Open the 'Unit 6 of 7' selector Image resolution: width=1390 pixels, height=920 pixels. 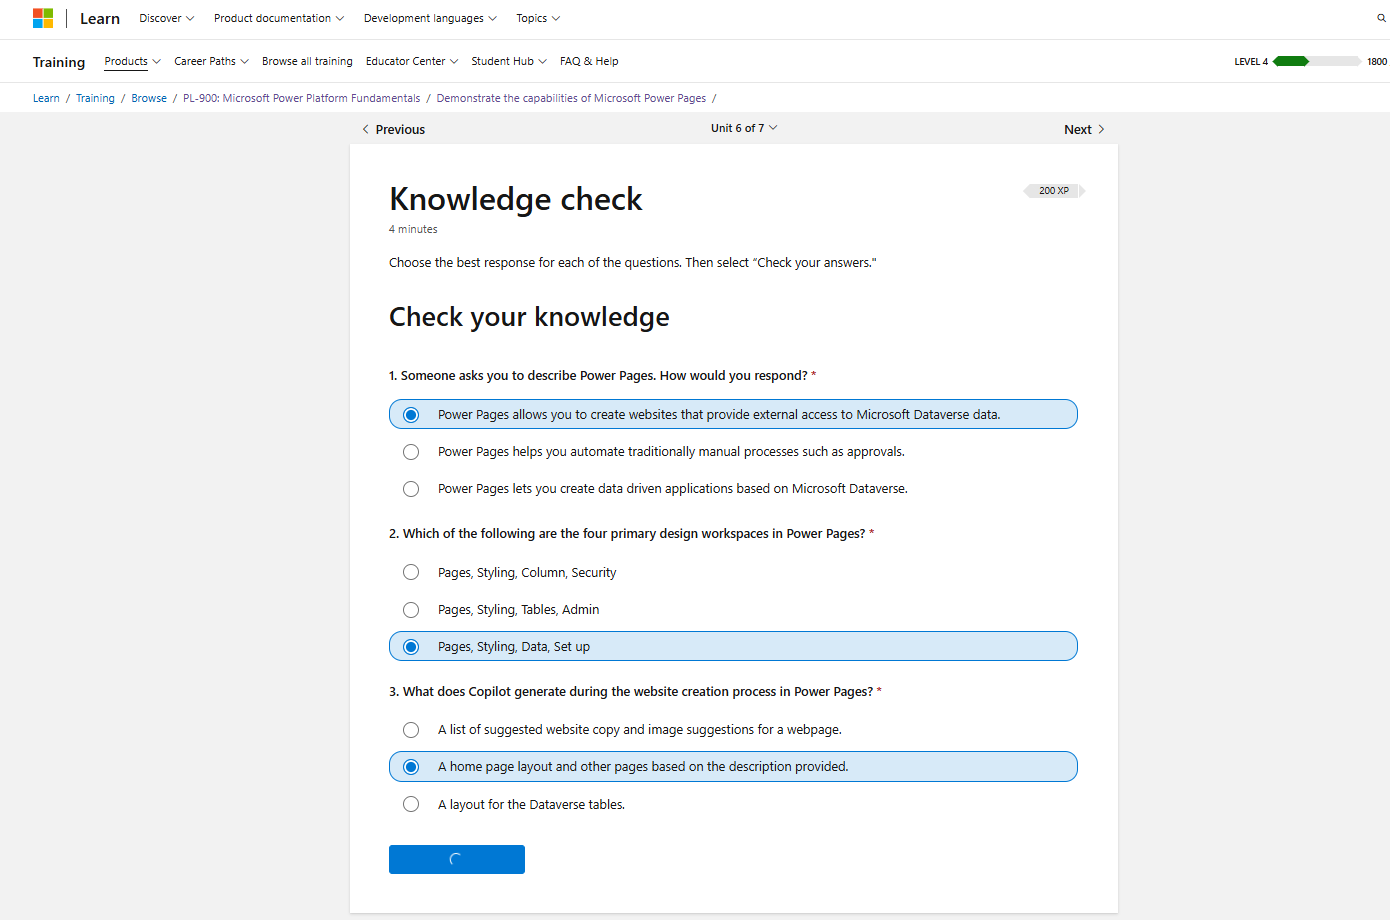click(744, 128)
